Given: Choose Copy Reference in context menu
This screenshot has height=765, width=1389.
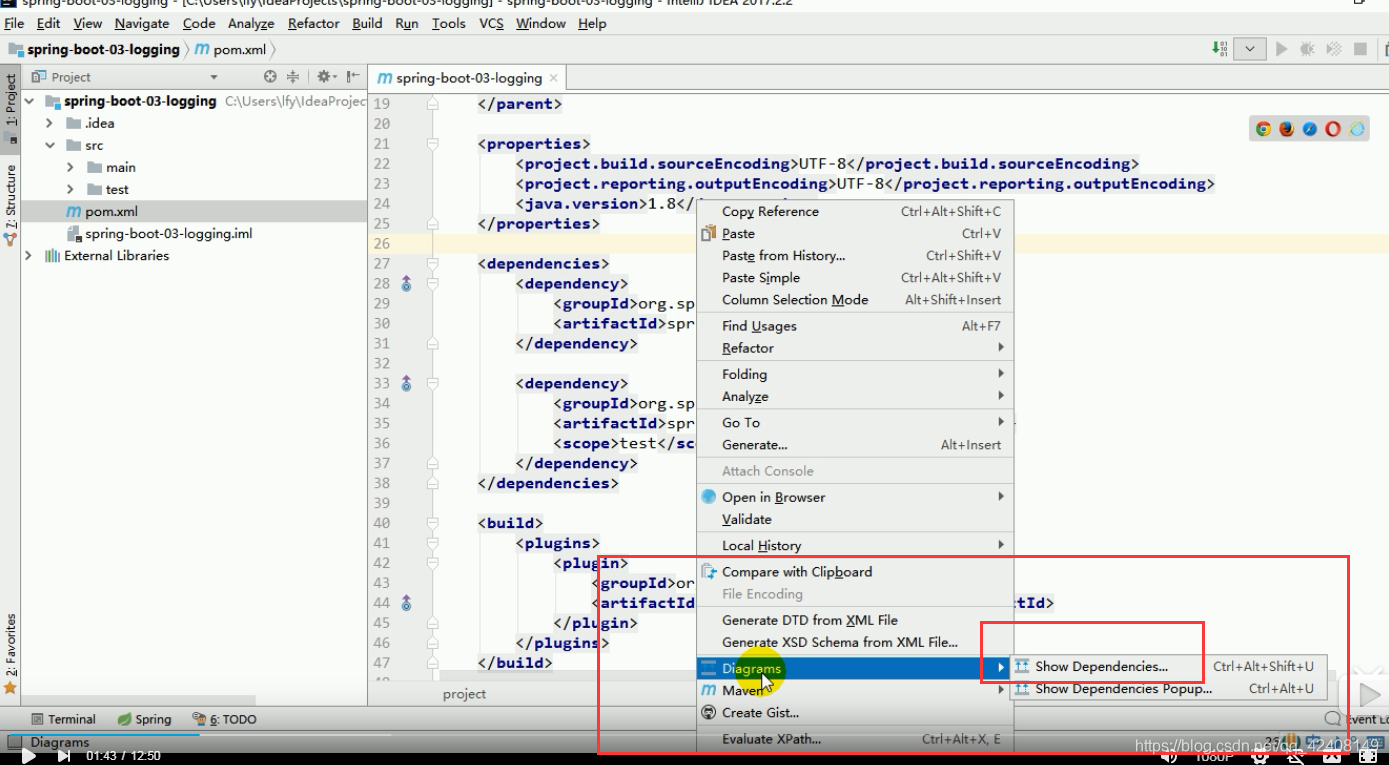Looking at the screenshot, I should (855, 211).
